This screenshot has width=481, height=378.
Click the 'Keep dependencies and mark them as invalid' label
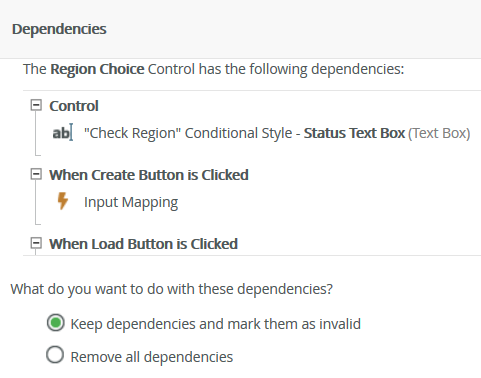[216, 324]
